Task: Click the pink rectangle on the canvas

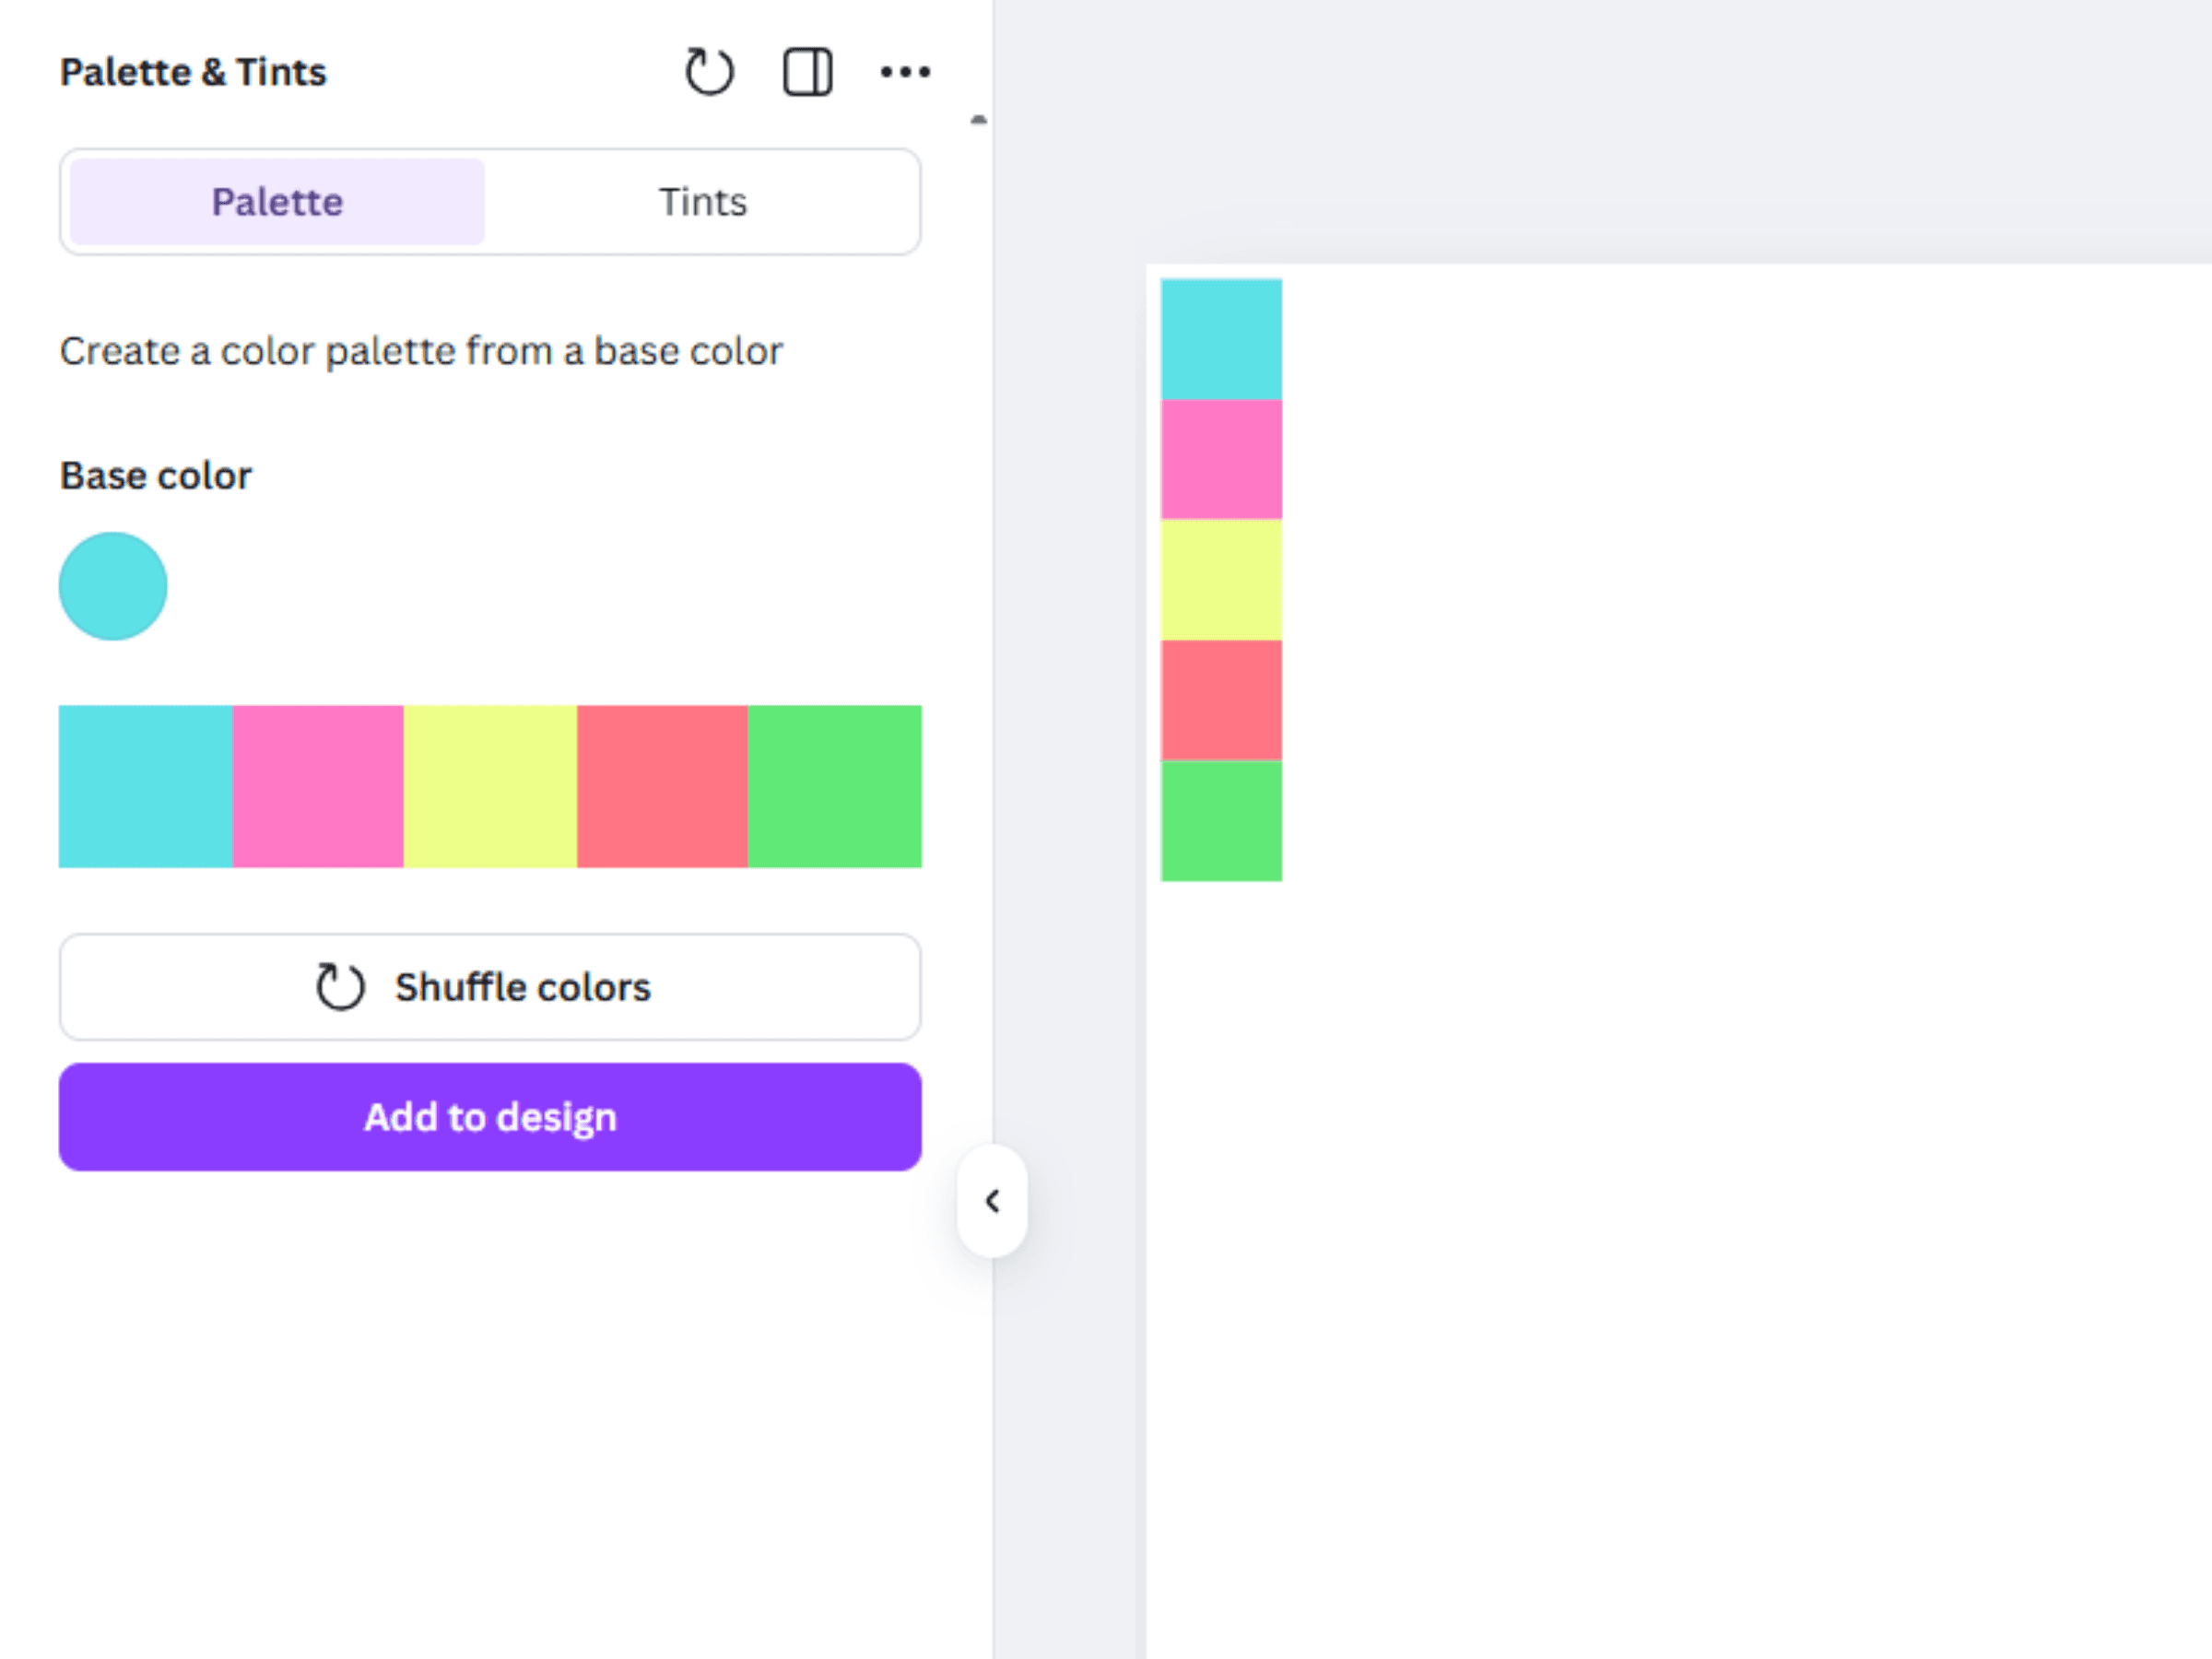Action: (x=1222, y=460)
